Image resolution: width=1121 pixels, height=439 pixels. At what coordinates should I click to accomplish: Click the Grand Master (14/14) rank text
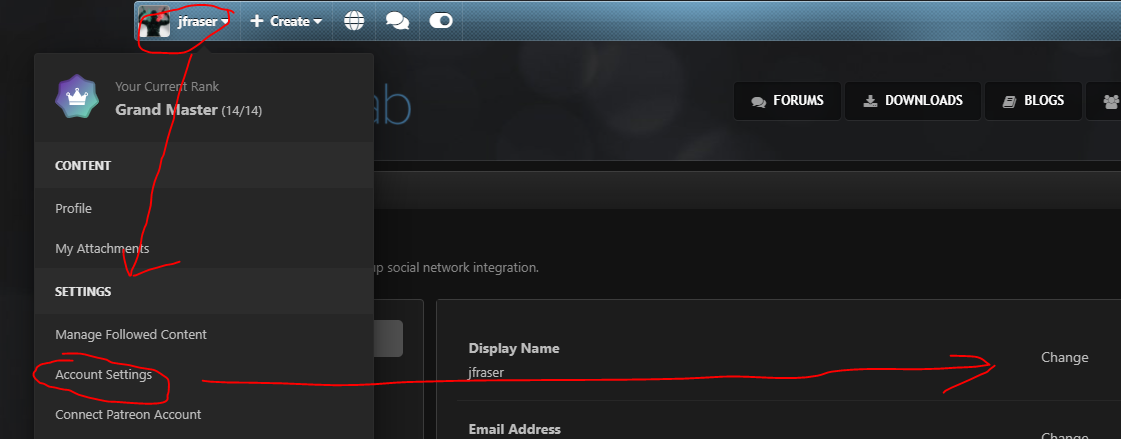[x=188, y=110]
